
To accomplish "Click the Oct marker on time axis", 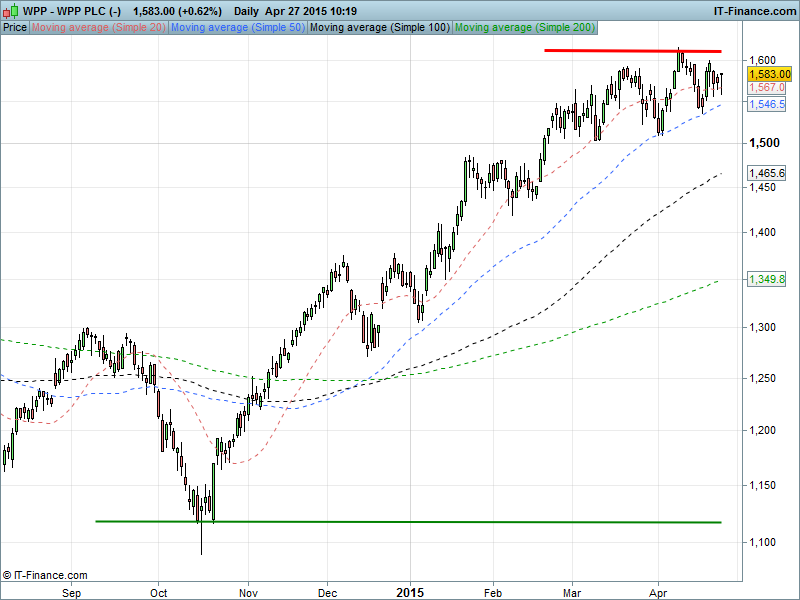I will (x=157, y=592).
